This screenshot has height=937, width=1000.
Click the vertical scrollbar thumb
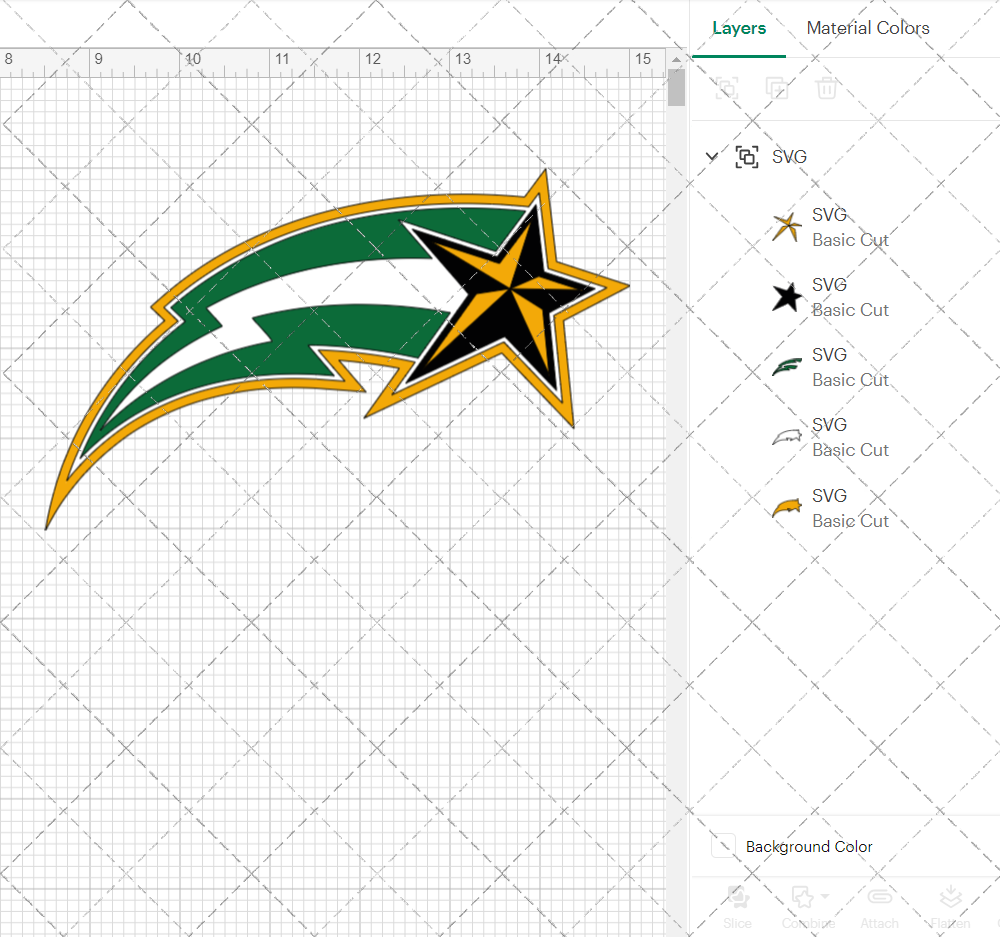[676, 87]
